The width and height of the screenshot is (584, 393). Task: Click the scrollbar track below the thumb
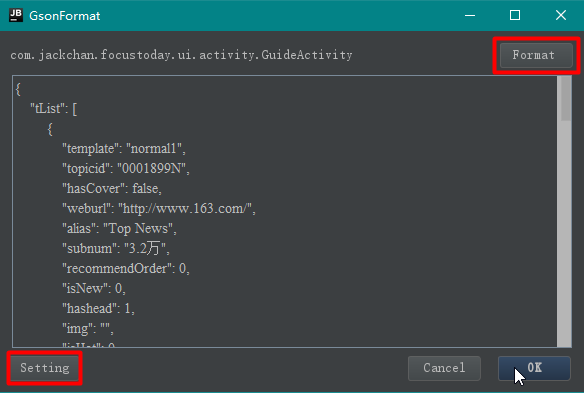[566, 234]
